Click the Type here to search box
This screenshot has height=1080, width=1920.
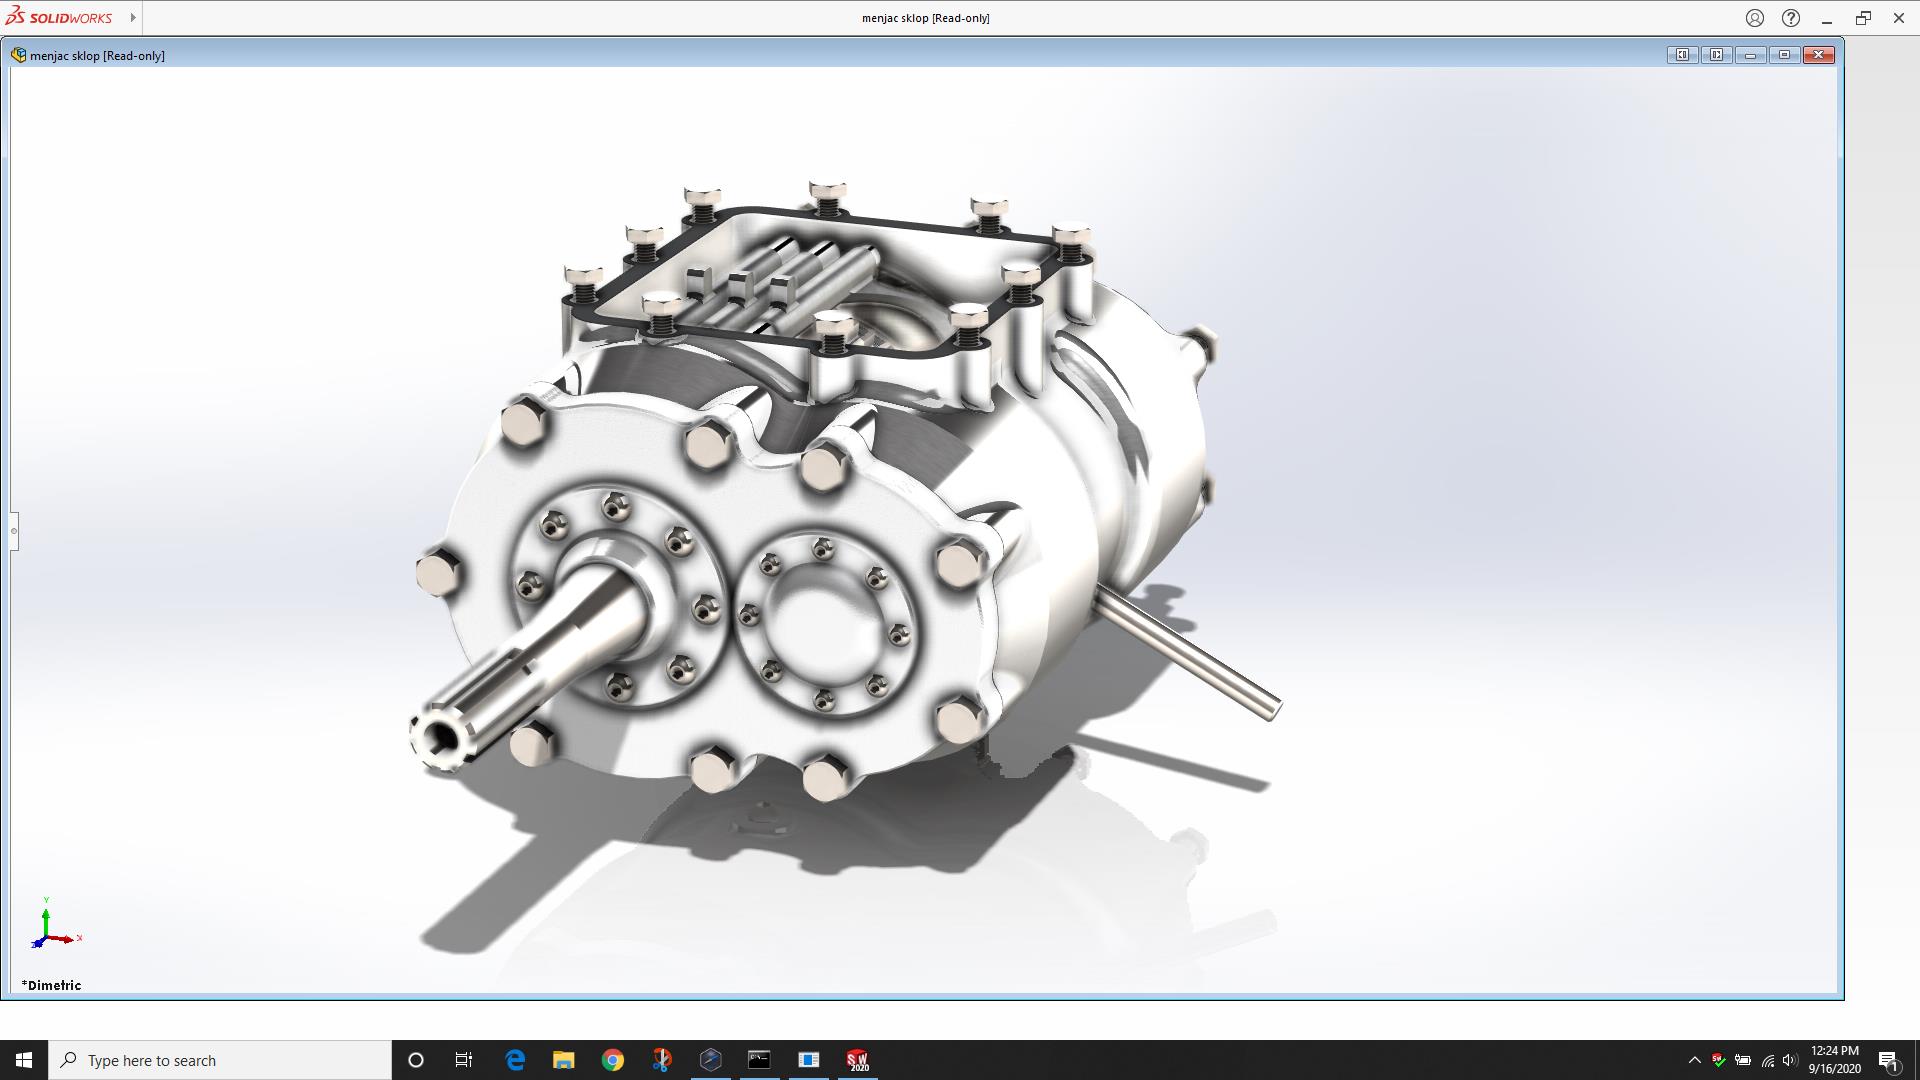220,1060
